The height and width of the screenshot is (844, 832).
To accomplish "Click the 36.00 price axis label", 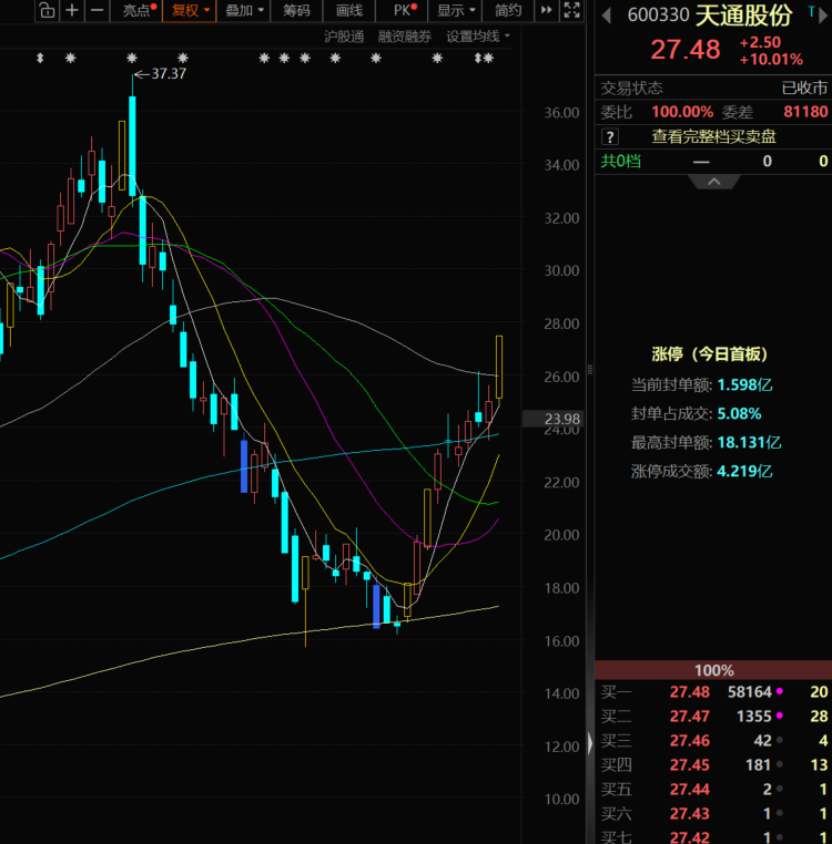I will 561,112.
